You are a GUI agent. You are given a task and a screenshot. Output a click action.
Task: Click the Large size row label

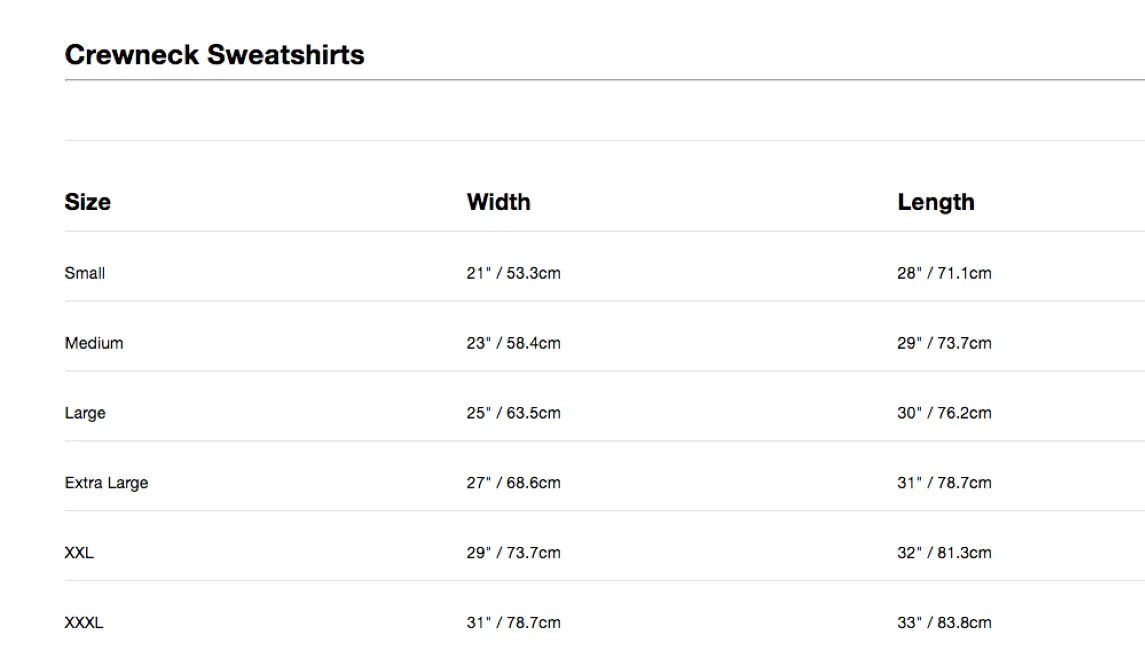[85, 413]
